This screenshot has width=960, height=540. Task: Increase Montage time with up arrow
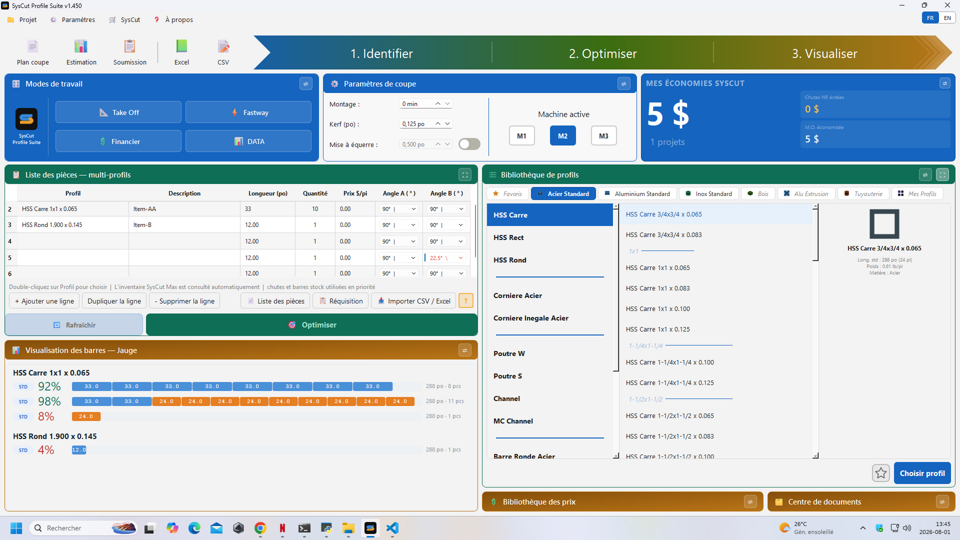pos(438,103)
